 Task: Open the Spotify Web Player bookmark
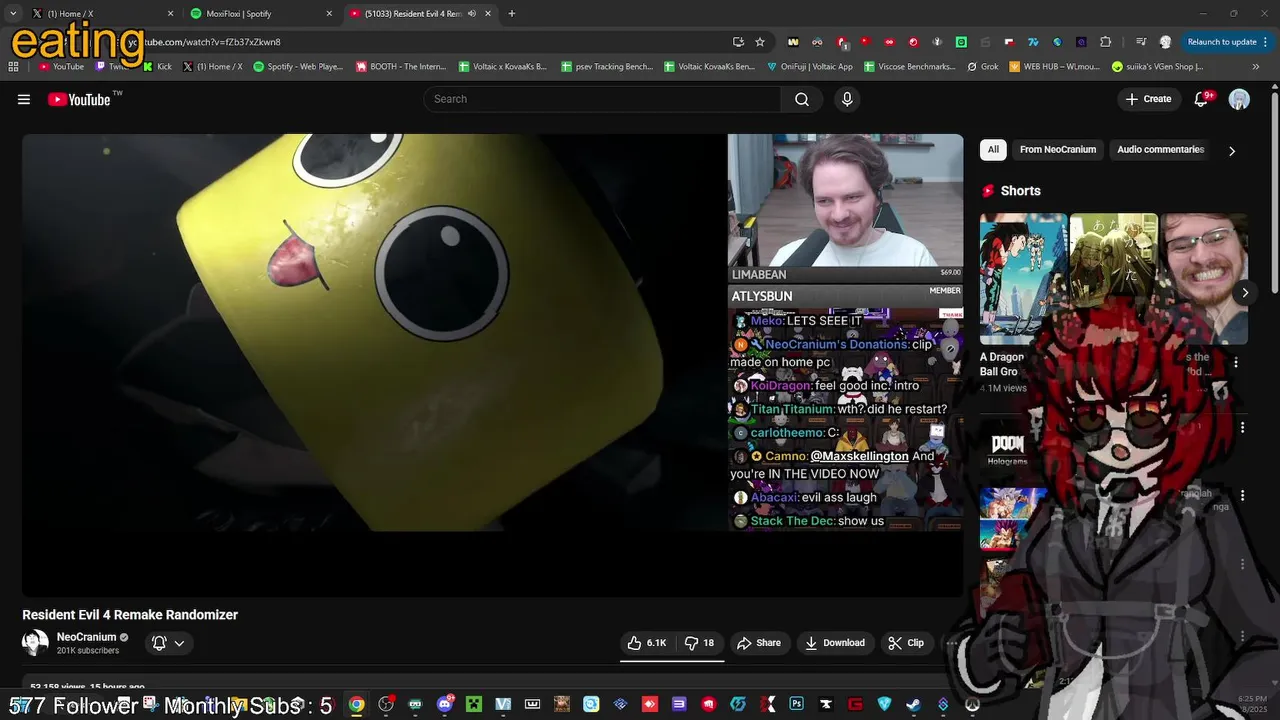click(x=298, y=67)
